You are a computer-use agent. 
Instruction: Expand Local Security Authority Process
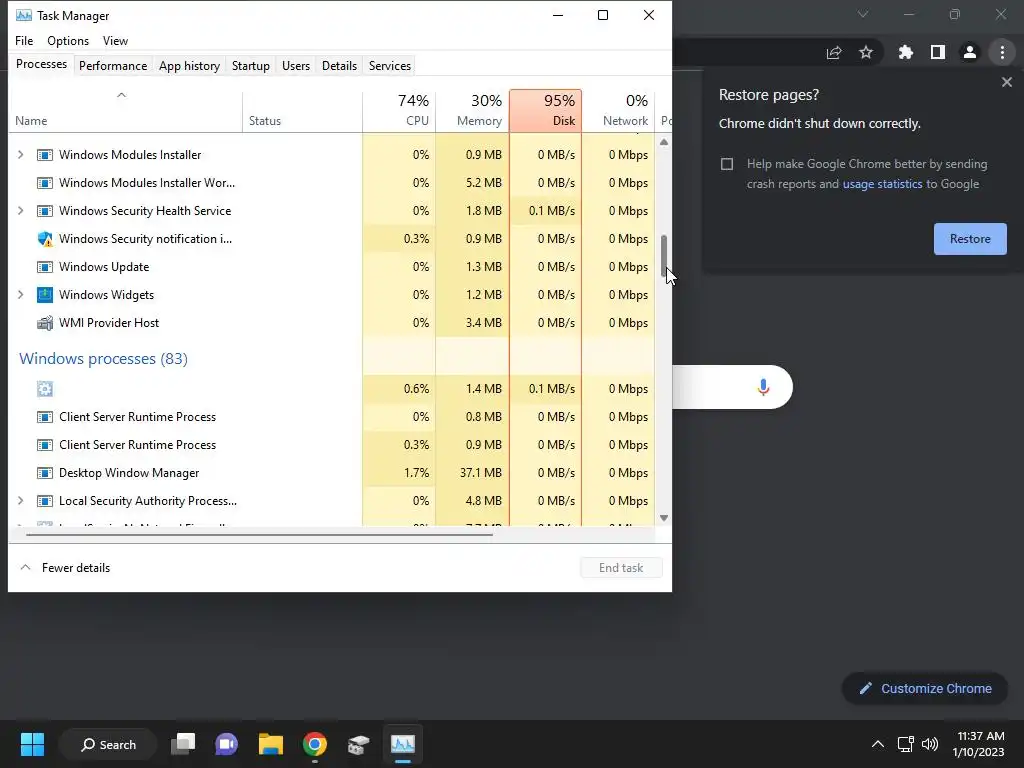[x=20, y=501]
